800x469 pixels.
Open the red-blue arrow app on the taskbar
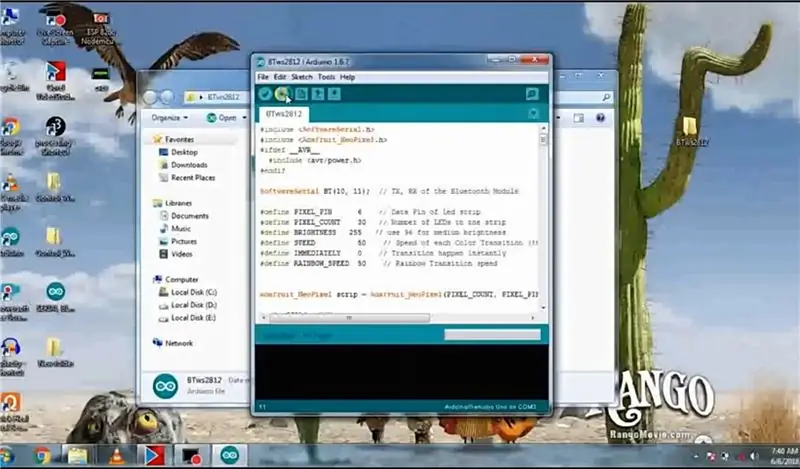[x=155, y=455]
